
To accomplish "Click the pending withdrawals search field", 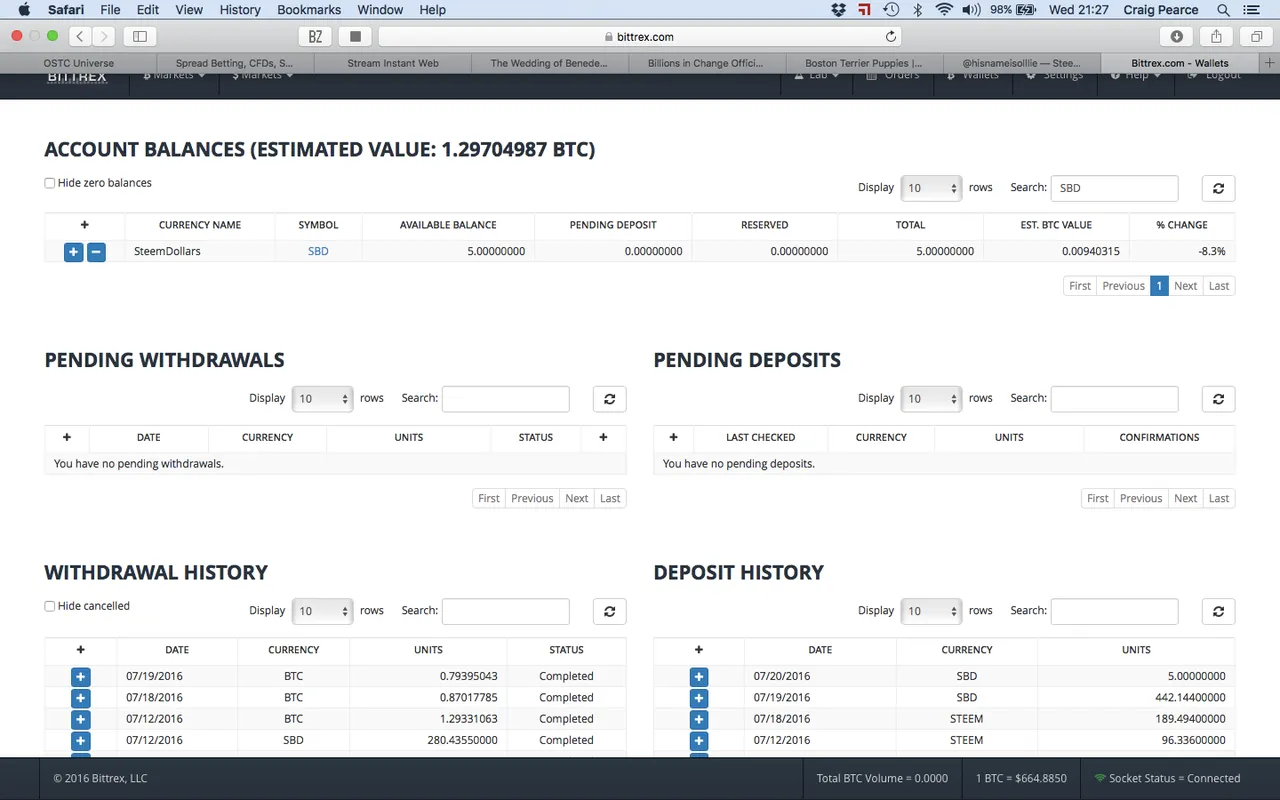I will point(505,399).
